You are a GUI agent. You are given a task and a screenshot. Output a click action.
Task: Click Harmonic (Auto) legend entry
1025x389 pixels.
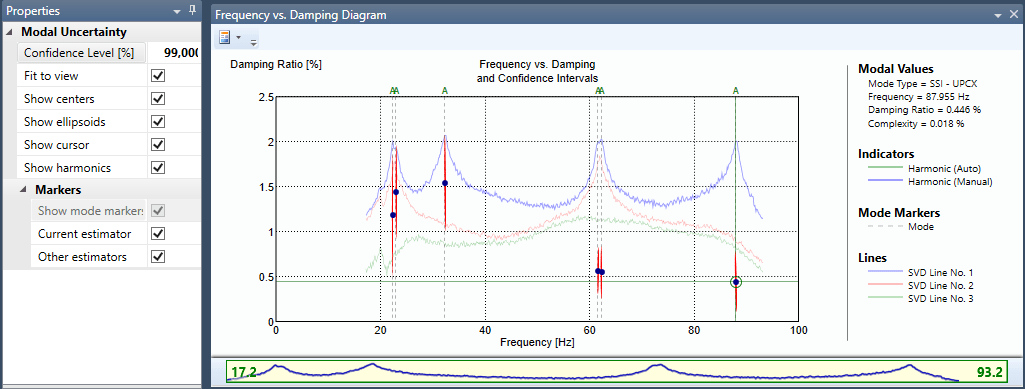[925, 168]
